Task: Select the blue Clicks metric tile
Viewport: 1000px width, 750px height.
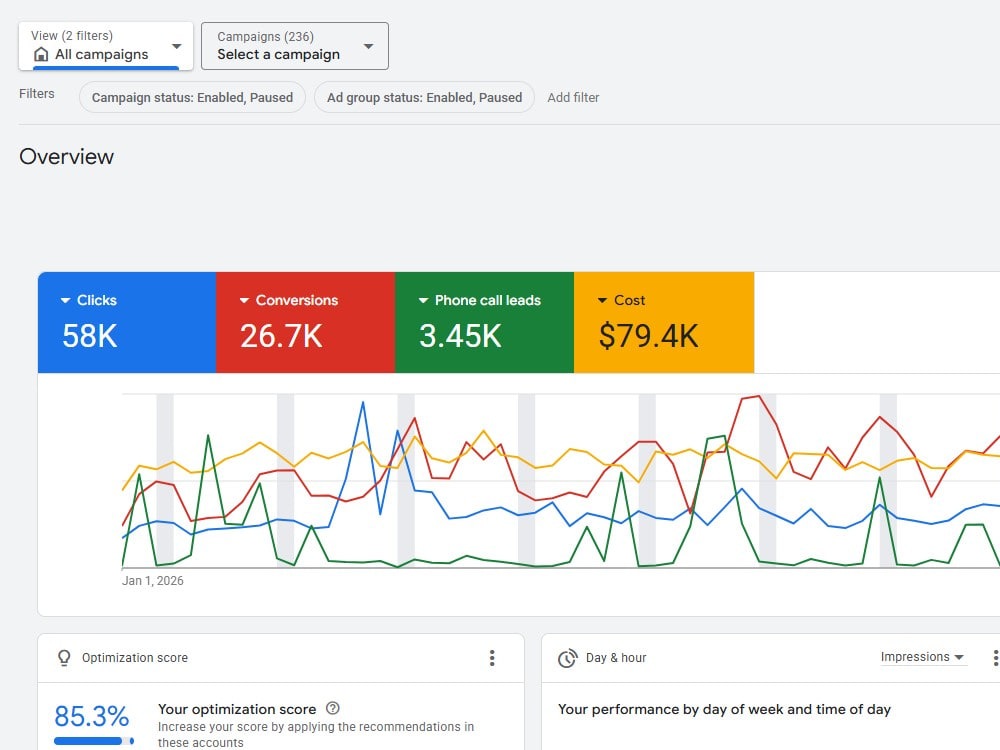Action: tap(127, 323)
